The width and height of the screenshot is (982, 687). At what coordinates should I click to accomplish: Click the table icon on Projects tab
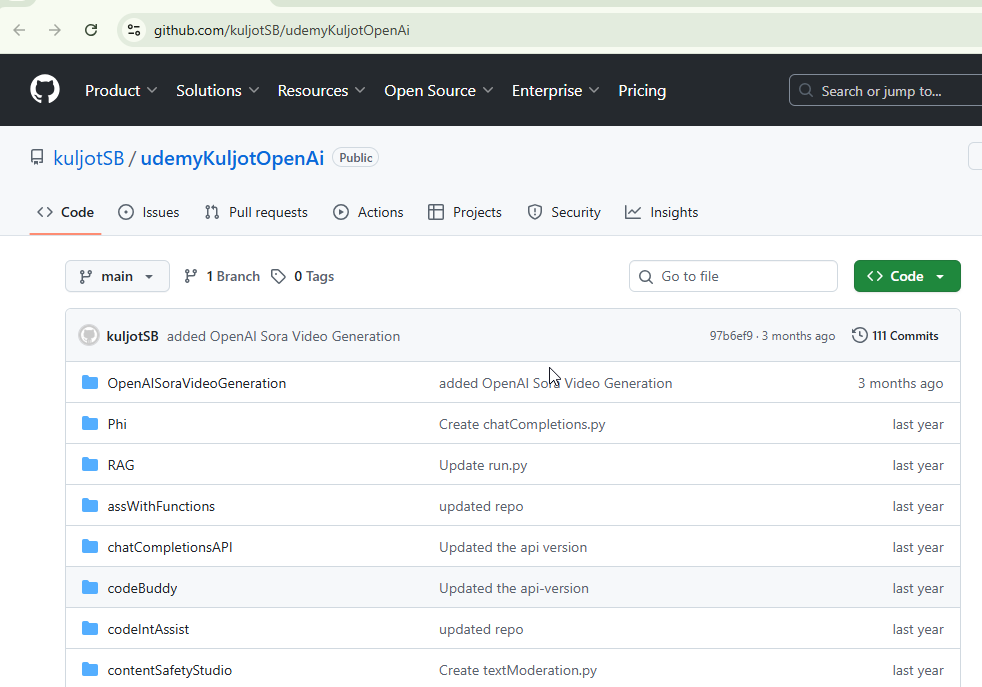coord(436,212)
